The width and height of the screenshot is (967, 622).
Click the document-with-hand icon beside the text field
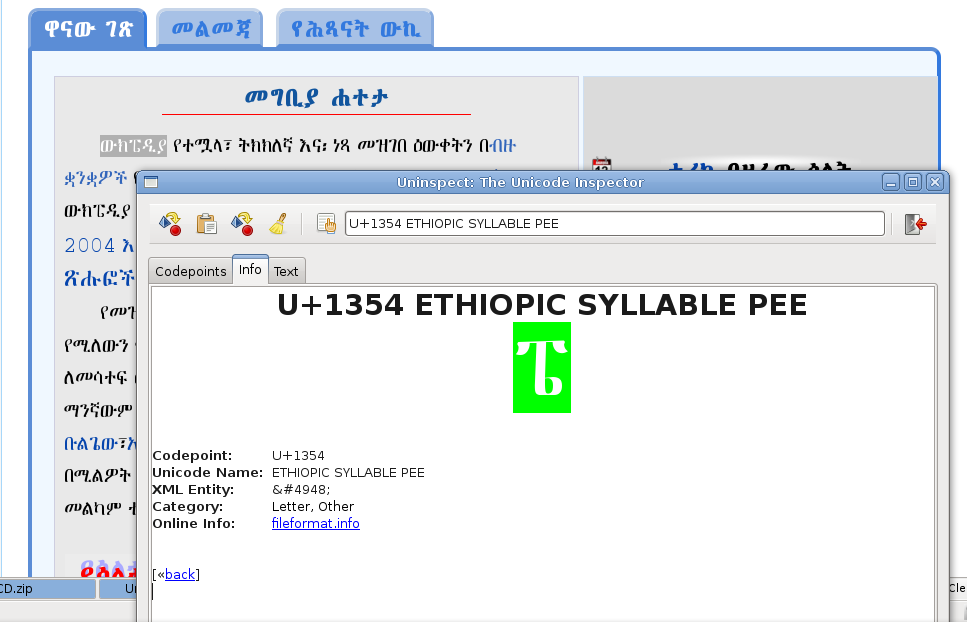[326, 224]
